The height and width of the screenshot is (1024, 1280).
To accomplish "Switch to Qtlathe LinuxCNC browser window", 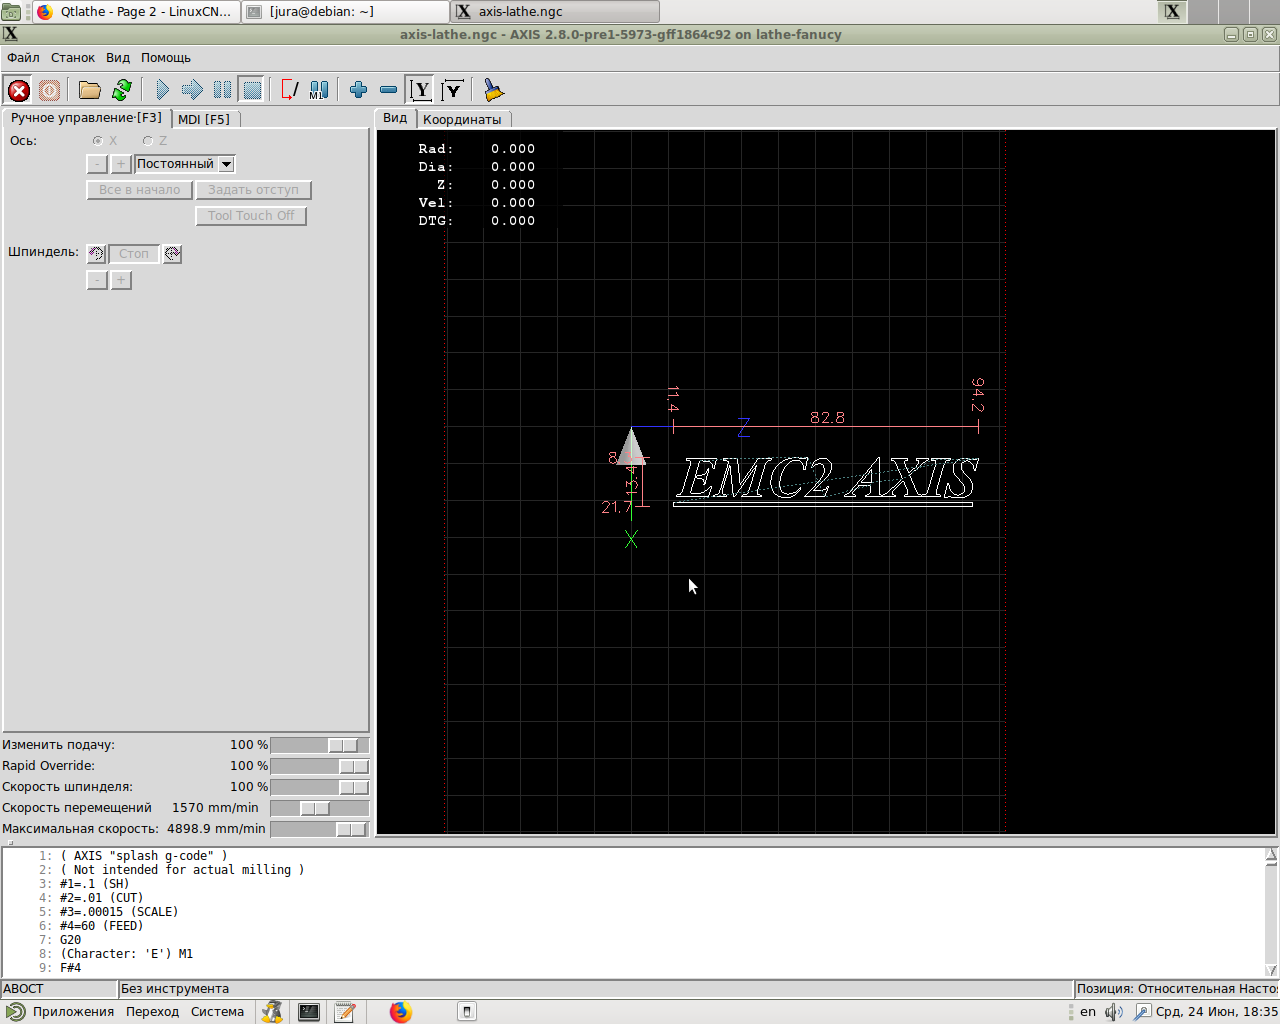I will (136, 12).
